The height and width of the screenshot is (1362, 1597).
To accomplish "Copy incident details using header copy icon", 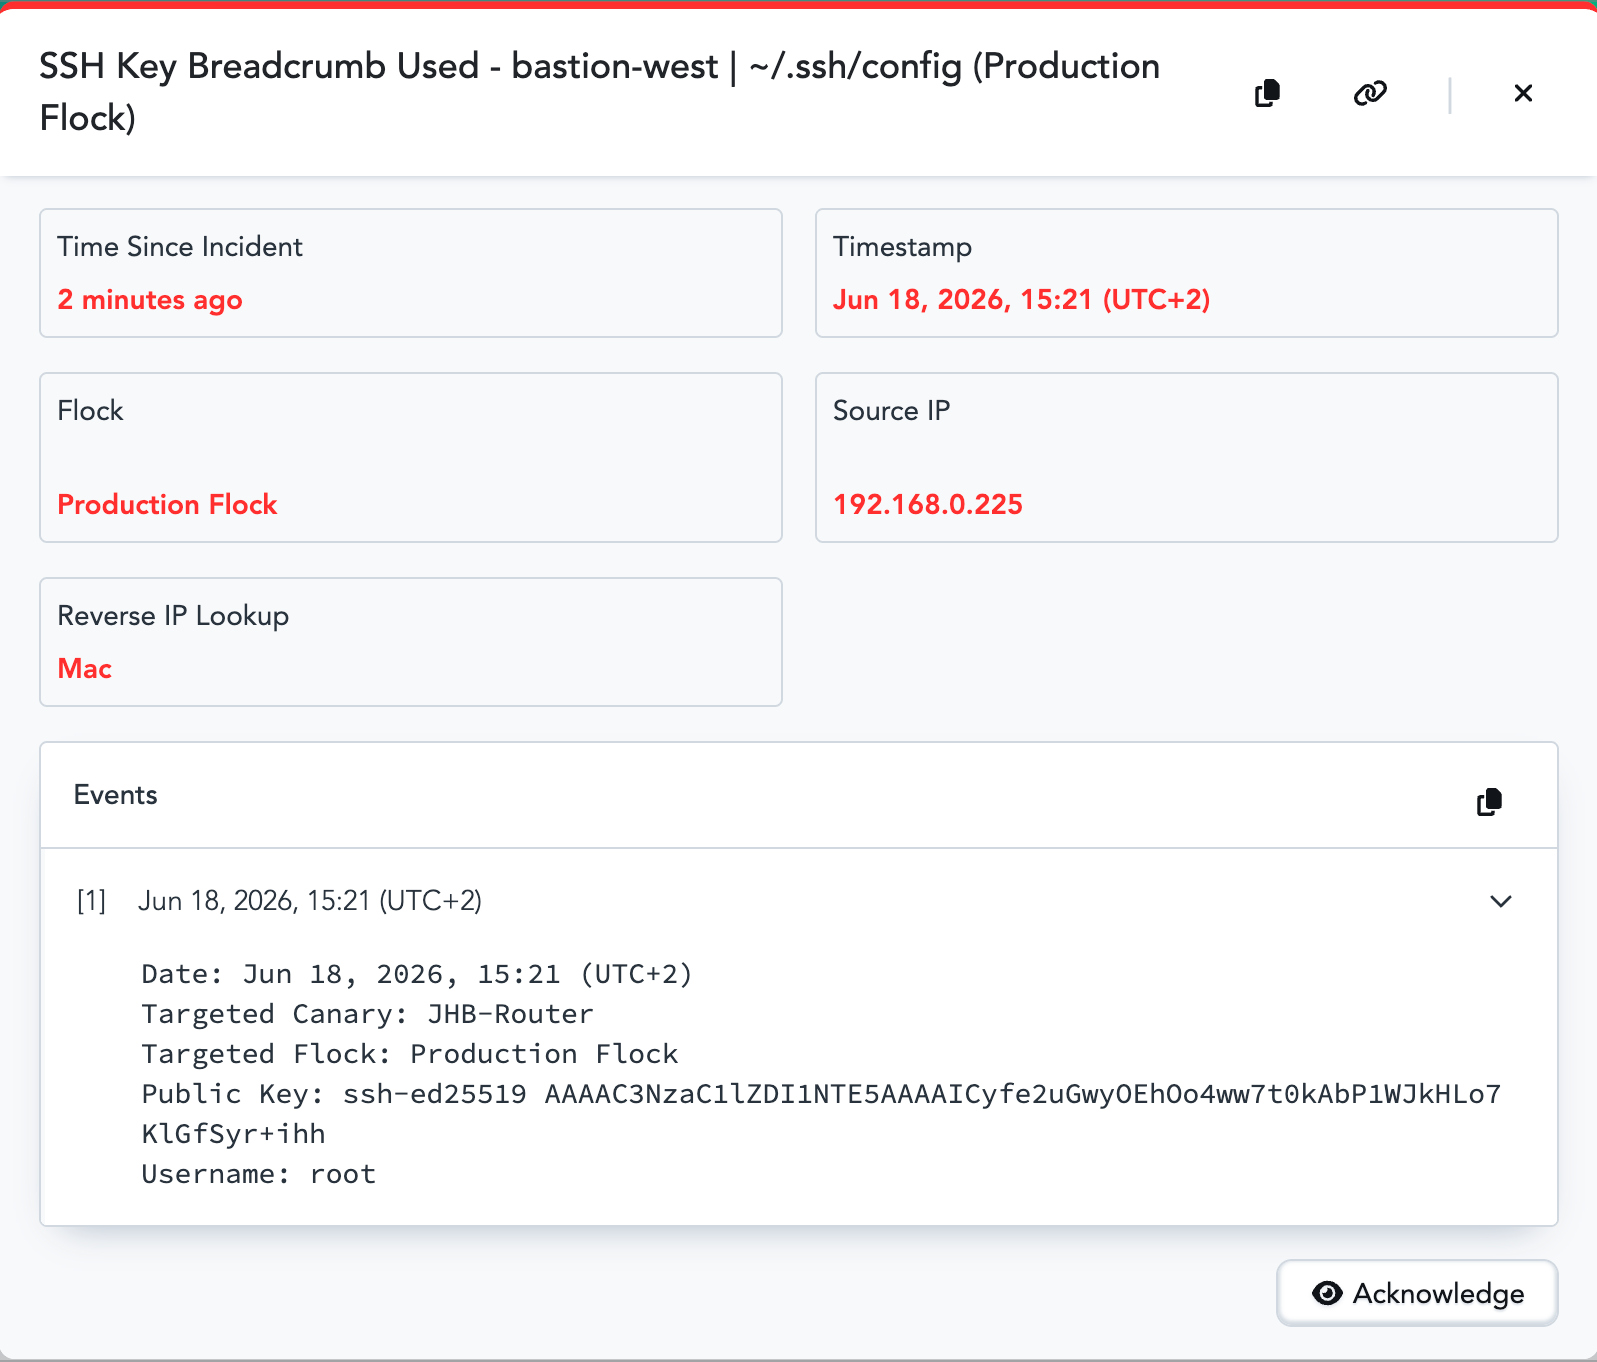I will pyautogui.click(x=1267, y=93).
